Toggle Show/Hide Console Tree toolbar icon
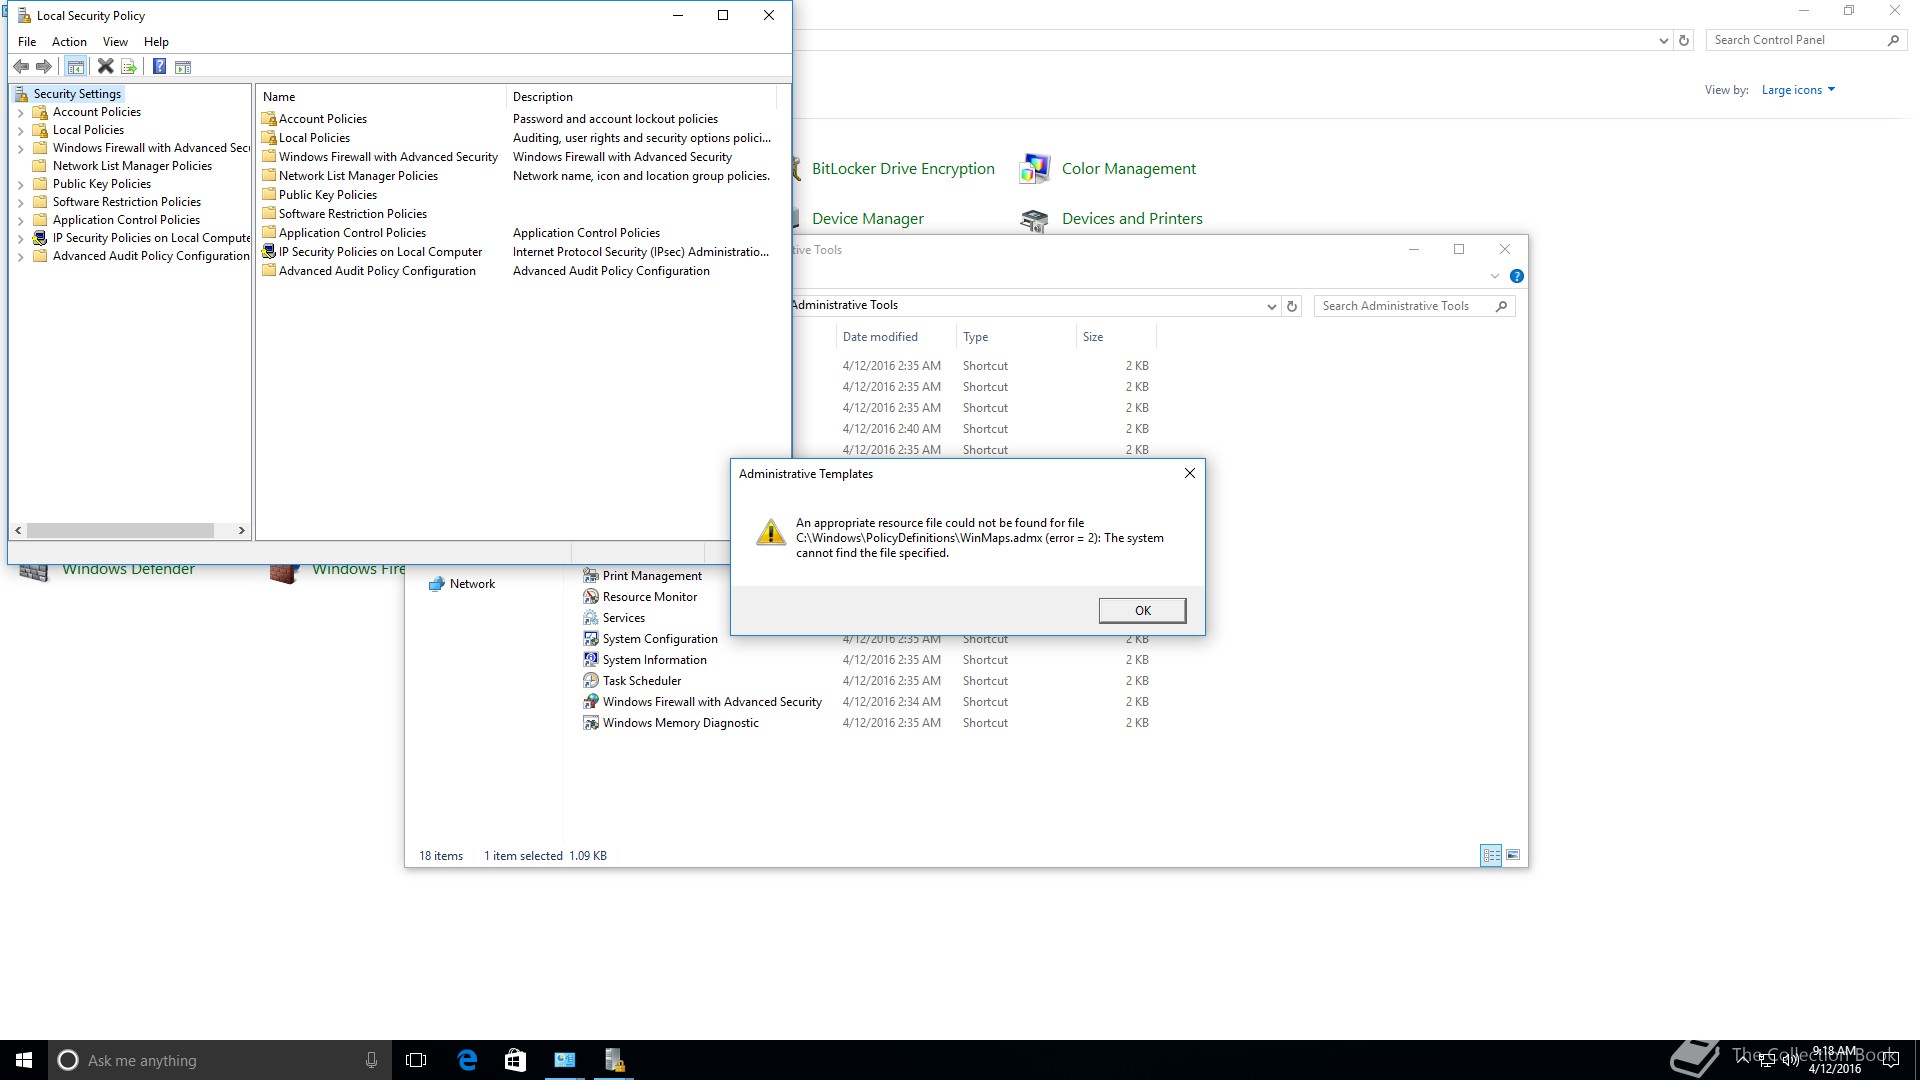Image resolution: width=1920 pixels, height=1080 pixels. coord(76,67)
